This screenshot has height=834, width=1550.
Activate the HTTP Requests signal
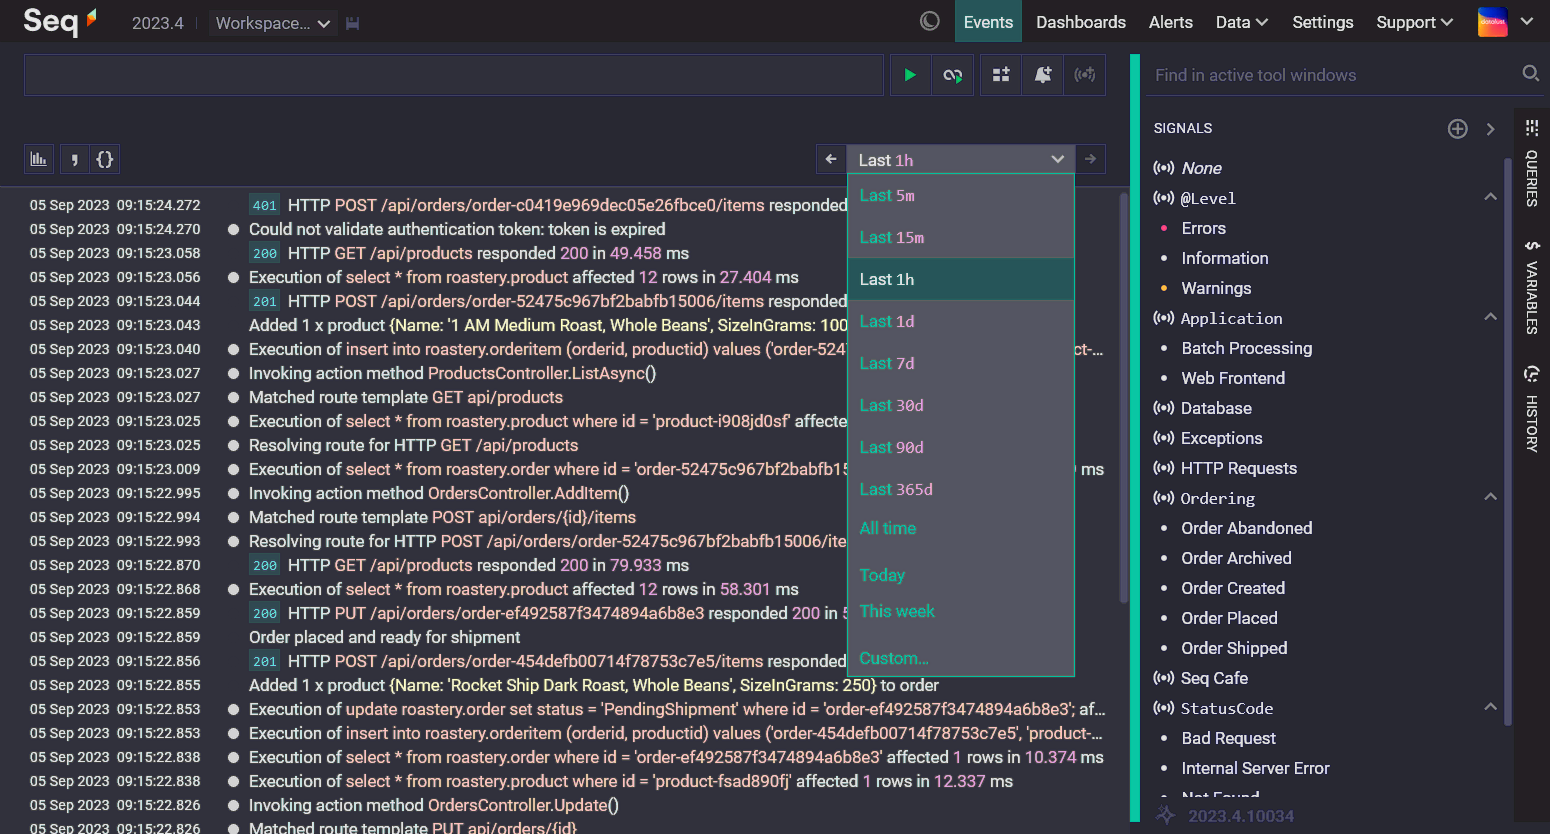1238,468
